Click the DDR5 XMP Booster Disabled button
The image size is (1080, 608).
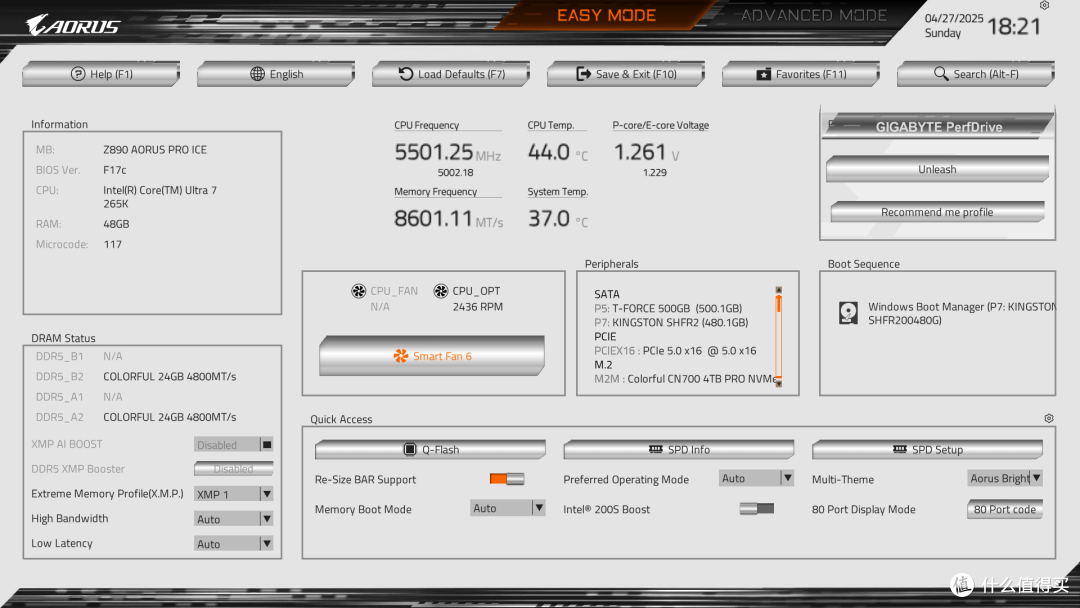(x=233, y=469)
